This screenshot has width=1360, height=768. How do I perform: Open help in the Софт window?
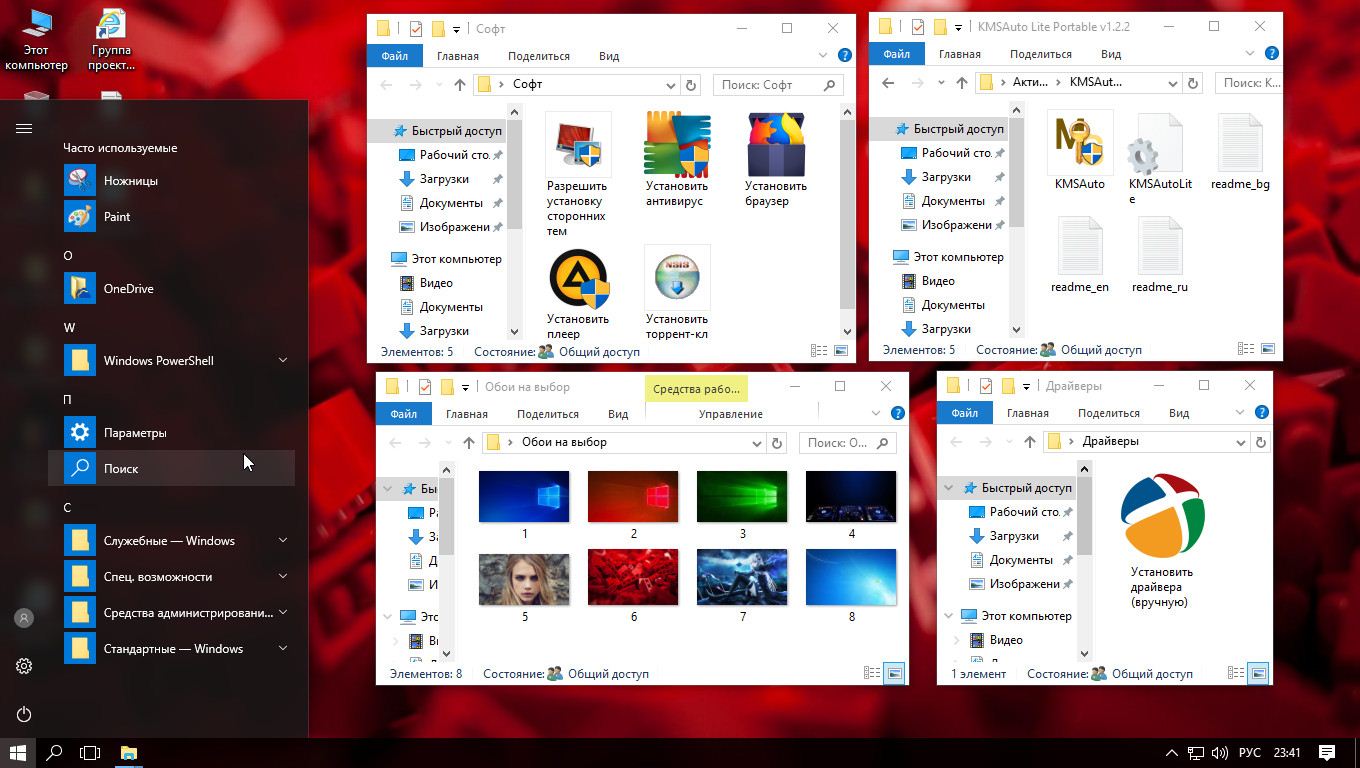844,56
